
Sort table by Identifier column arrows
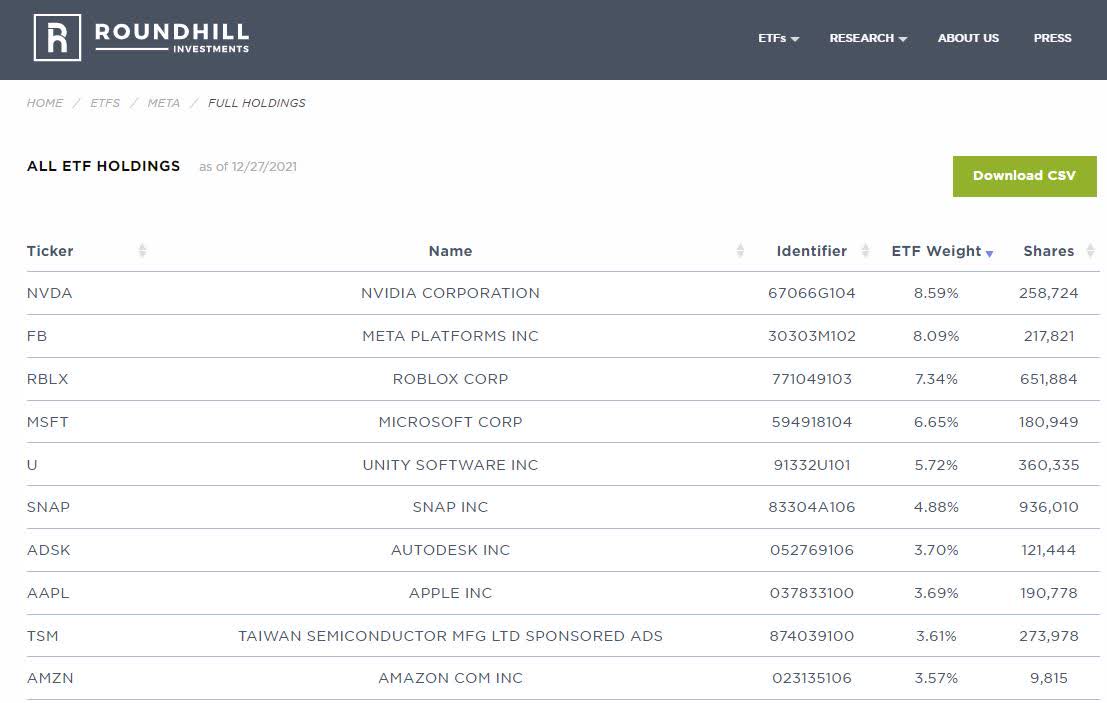pyautogui.click(x=865, y=251)
